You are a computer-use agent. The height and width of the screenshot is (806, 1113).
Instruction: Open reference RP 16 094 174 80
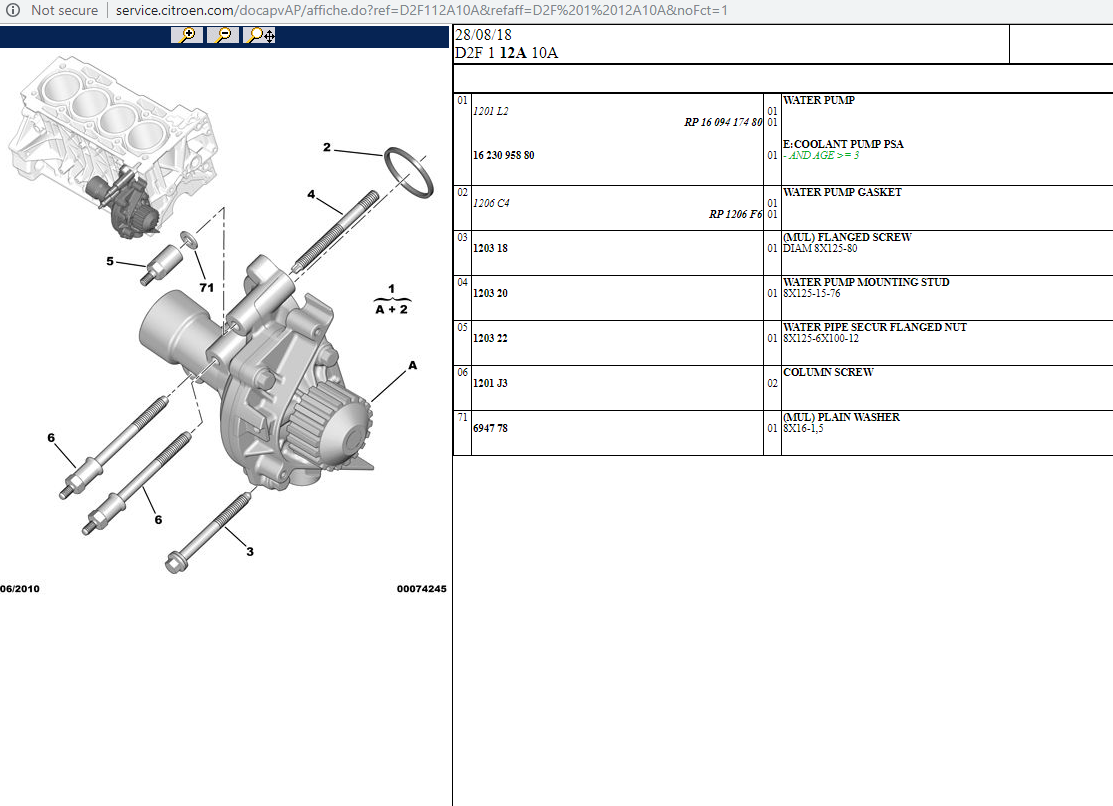[722, 124]
